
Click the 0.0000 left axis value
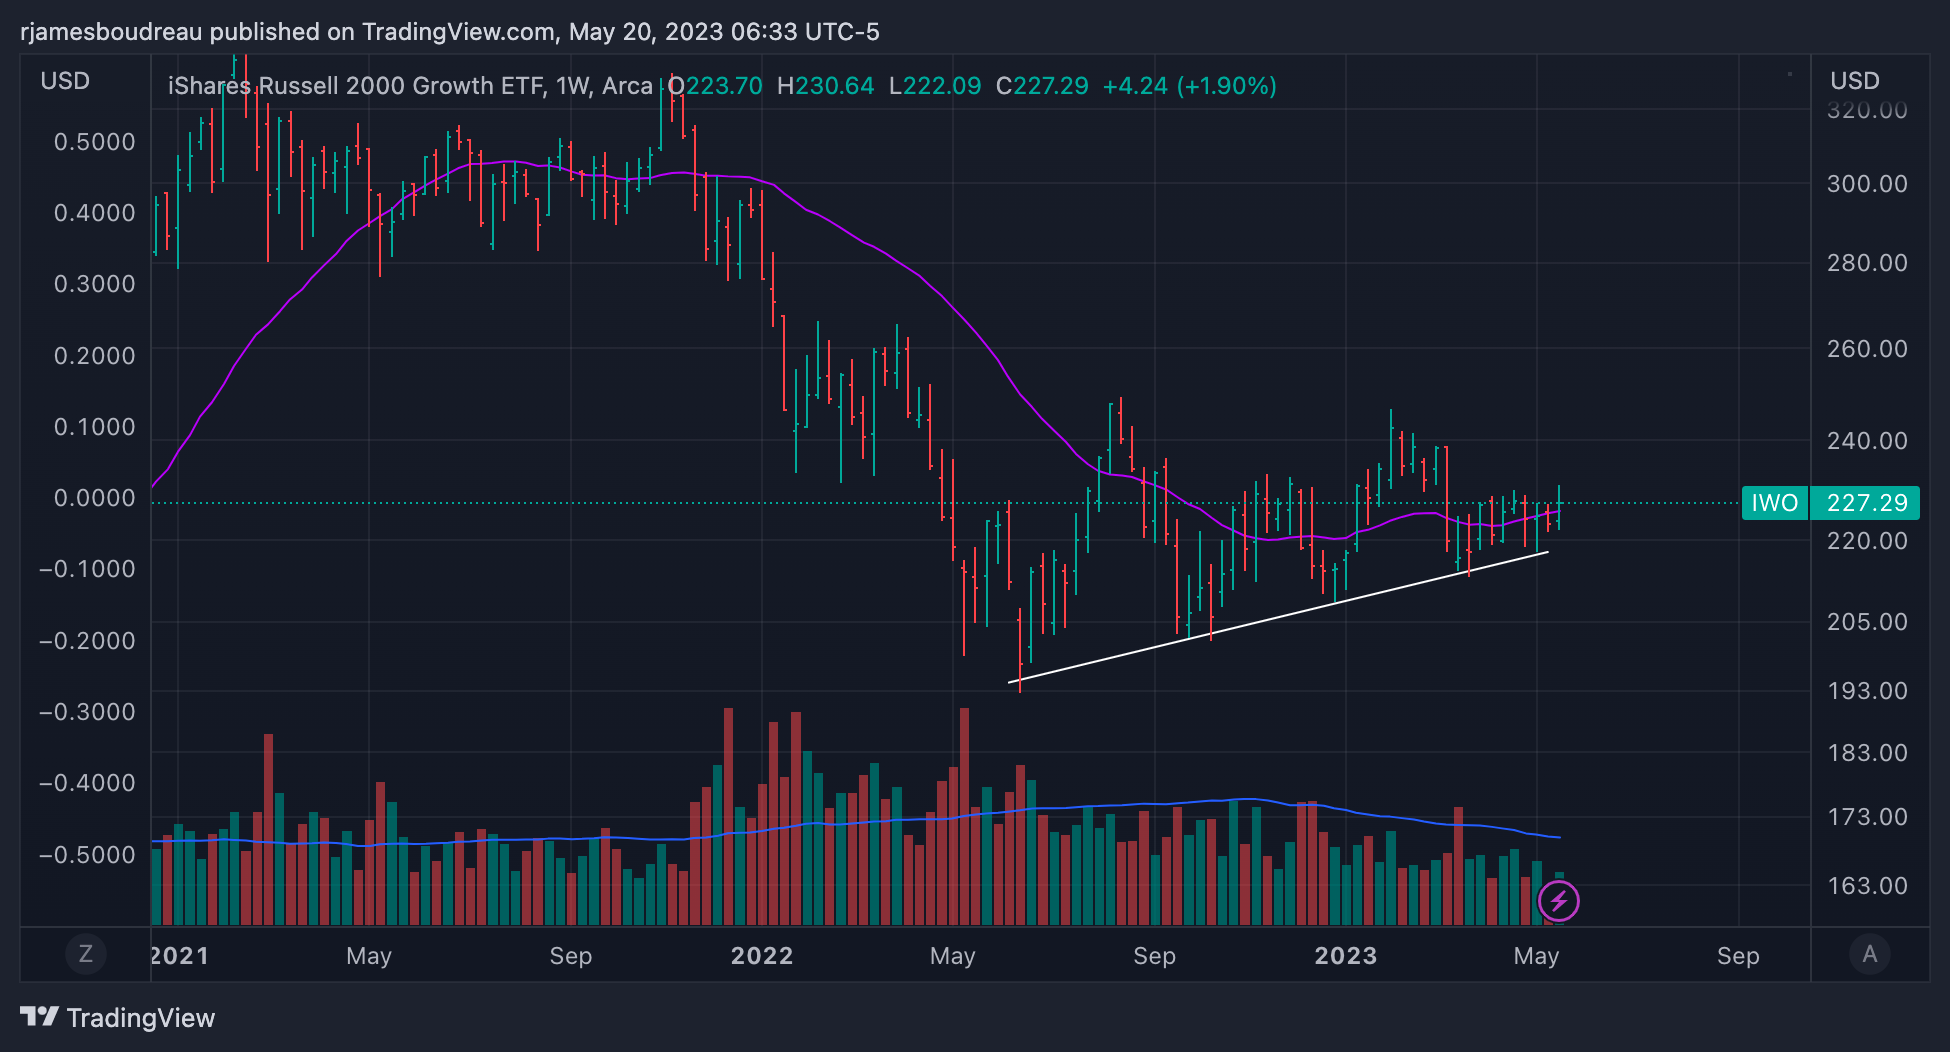[x=94, y=498]
